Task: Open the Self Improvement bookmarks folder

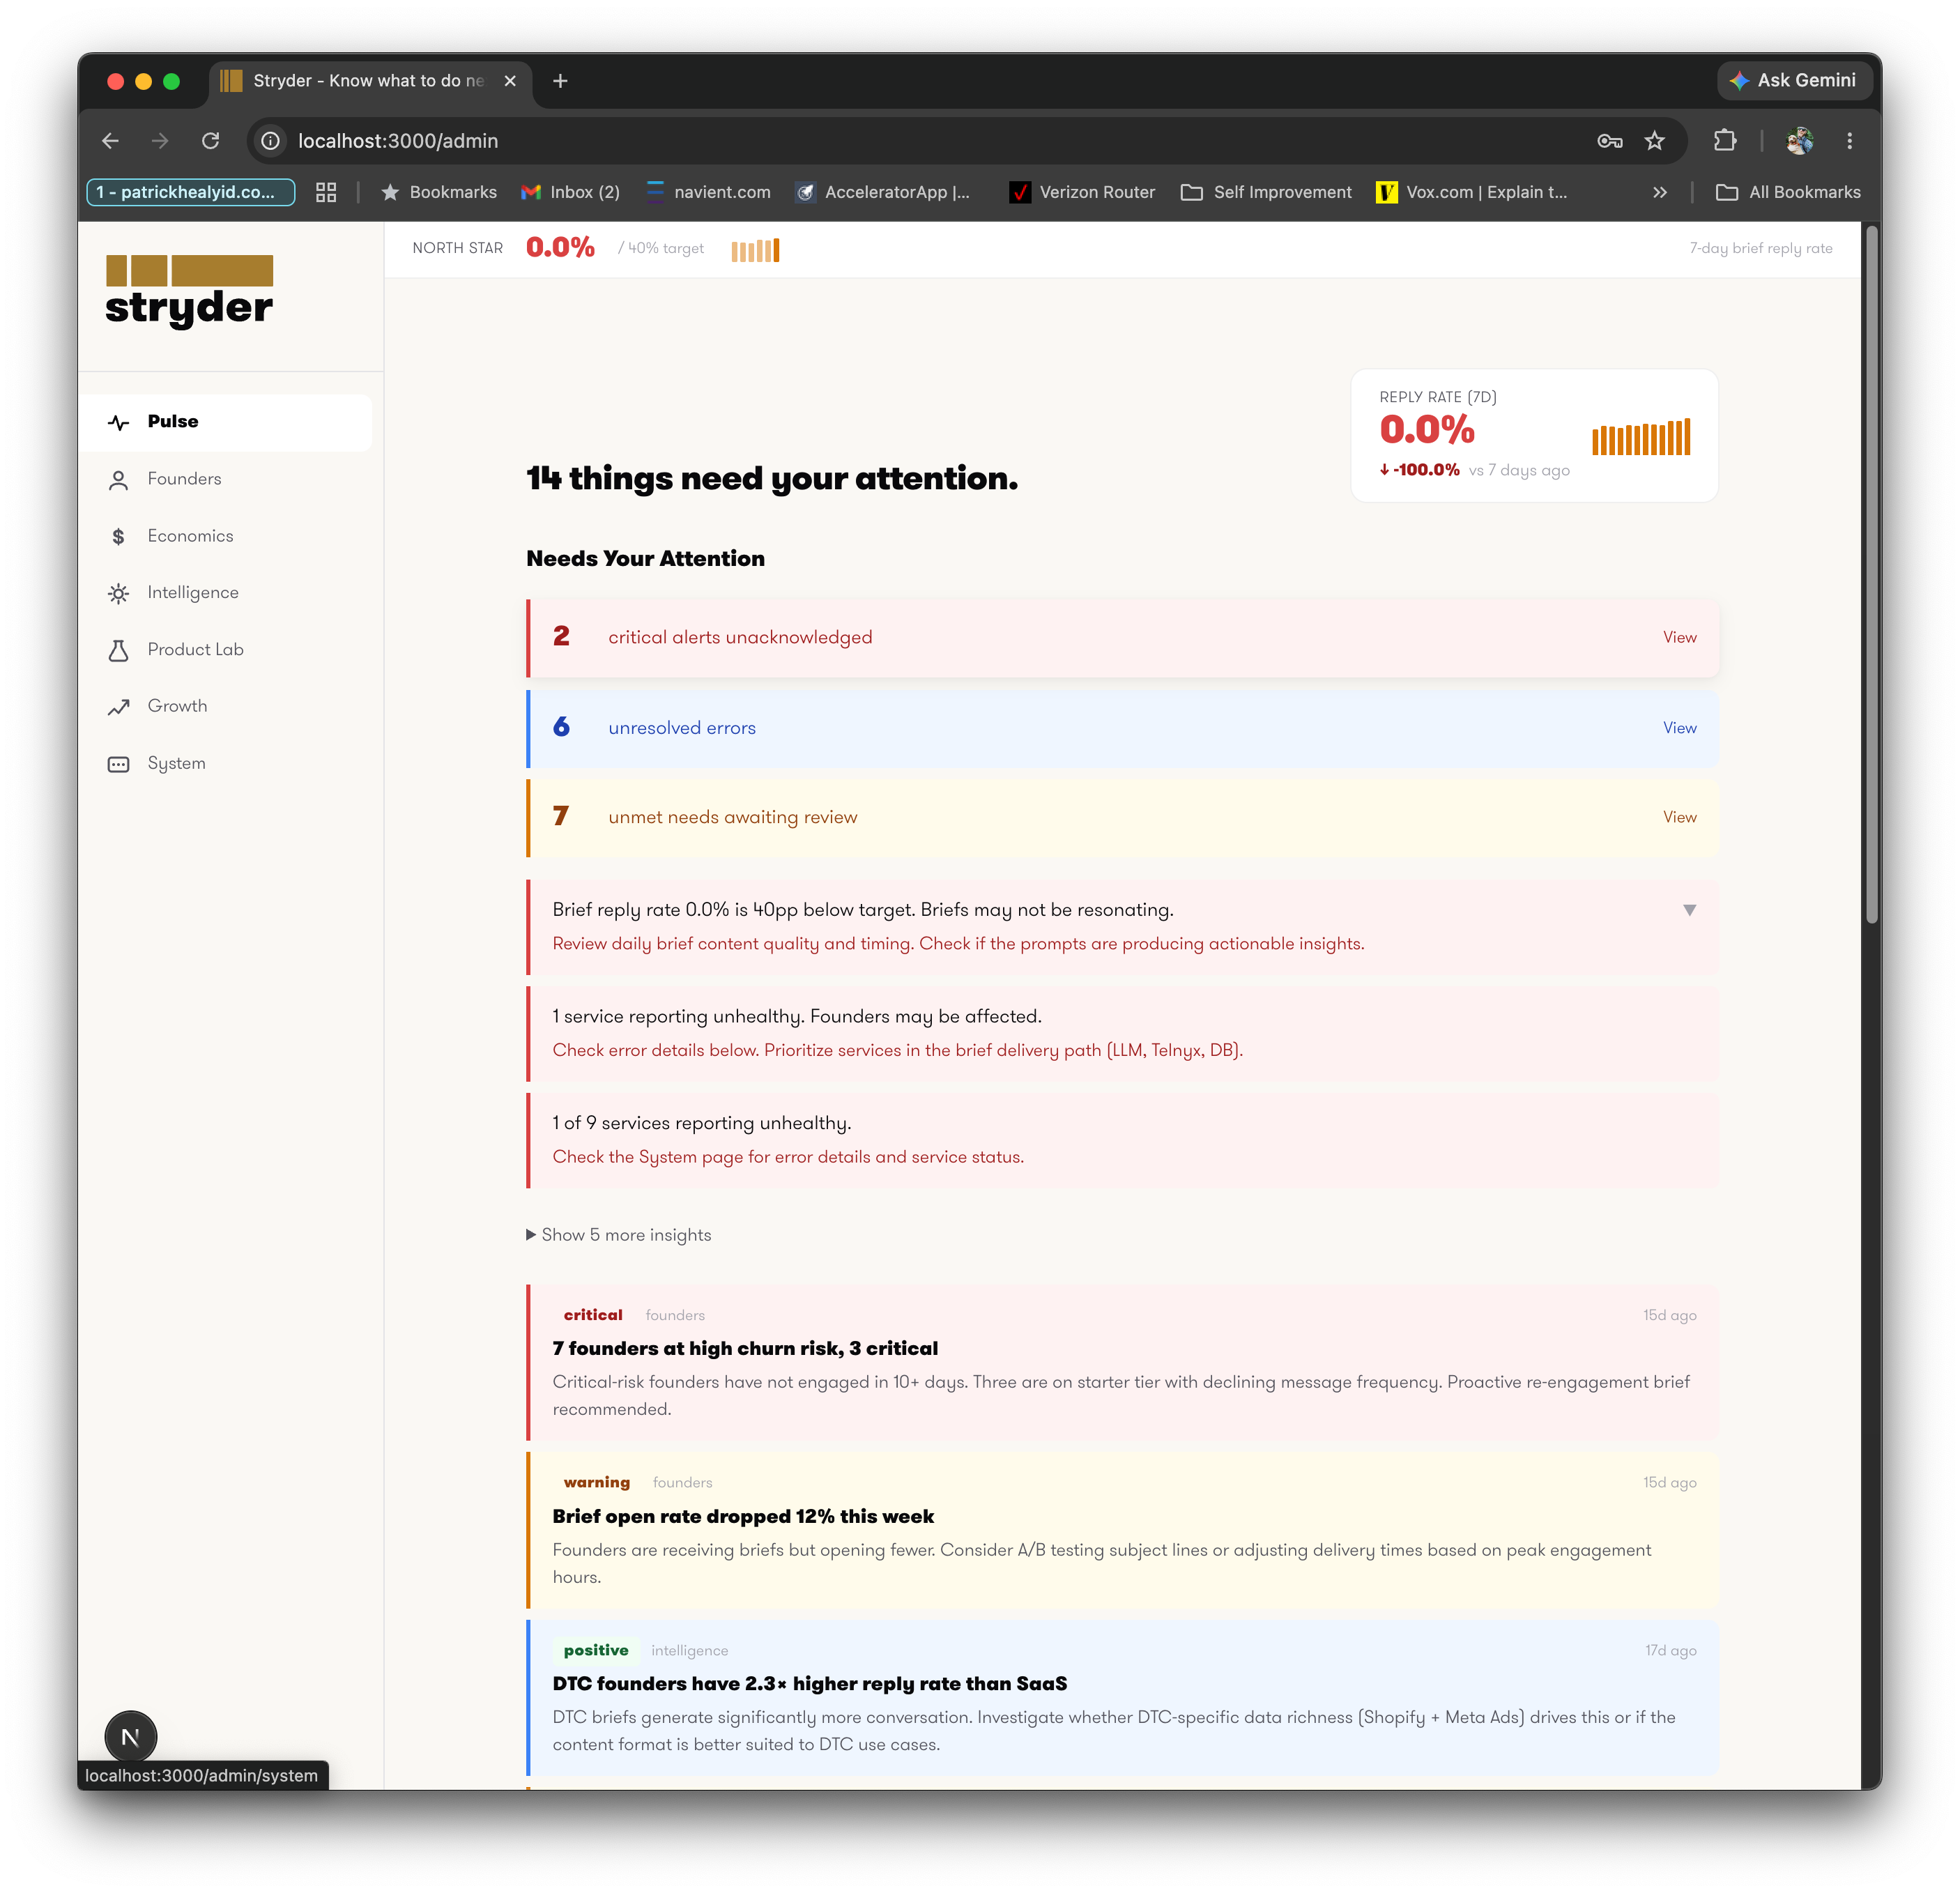Action: (x=1267, y=193)
